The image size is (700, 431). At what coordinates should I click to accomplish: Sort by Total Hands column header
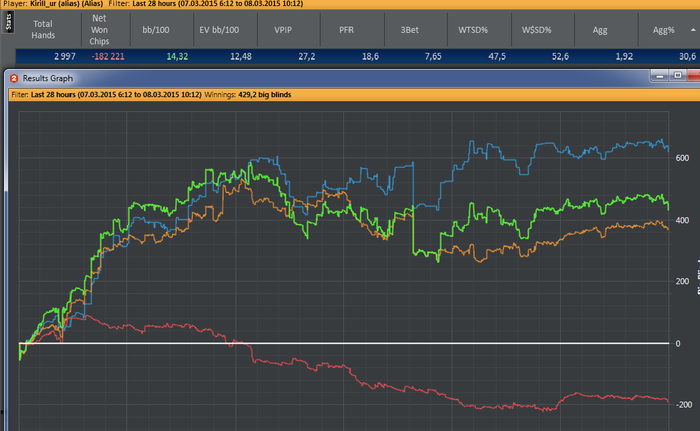pos(43,29)
